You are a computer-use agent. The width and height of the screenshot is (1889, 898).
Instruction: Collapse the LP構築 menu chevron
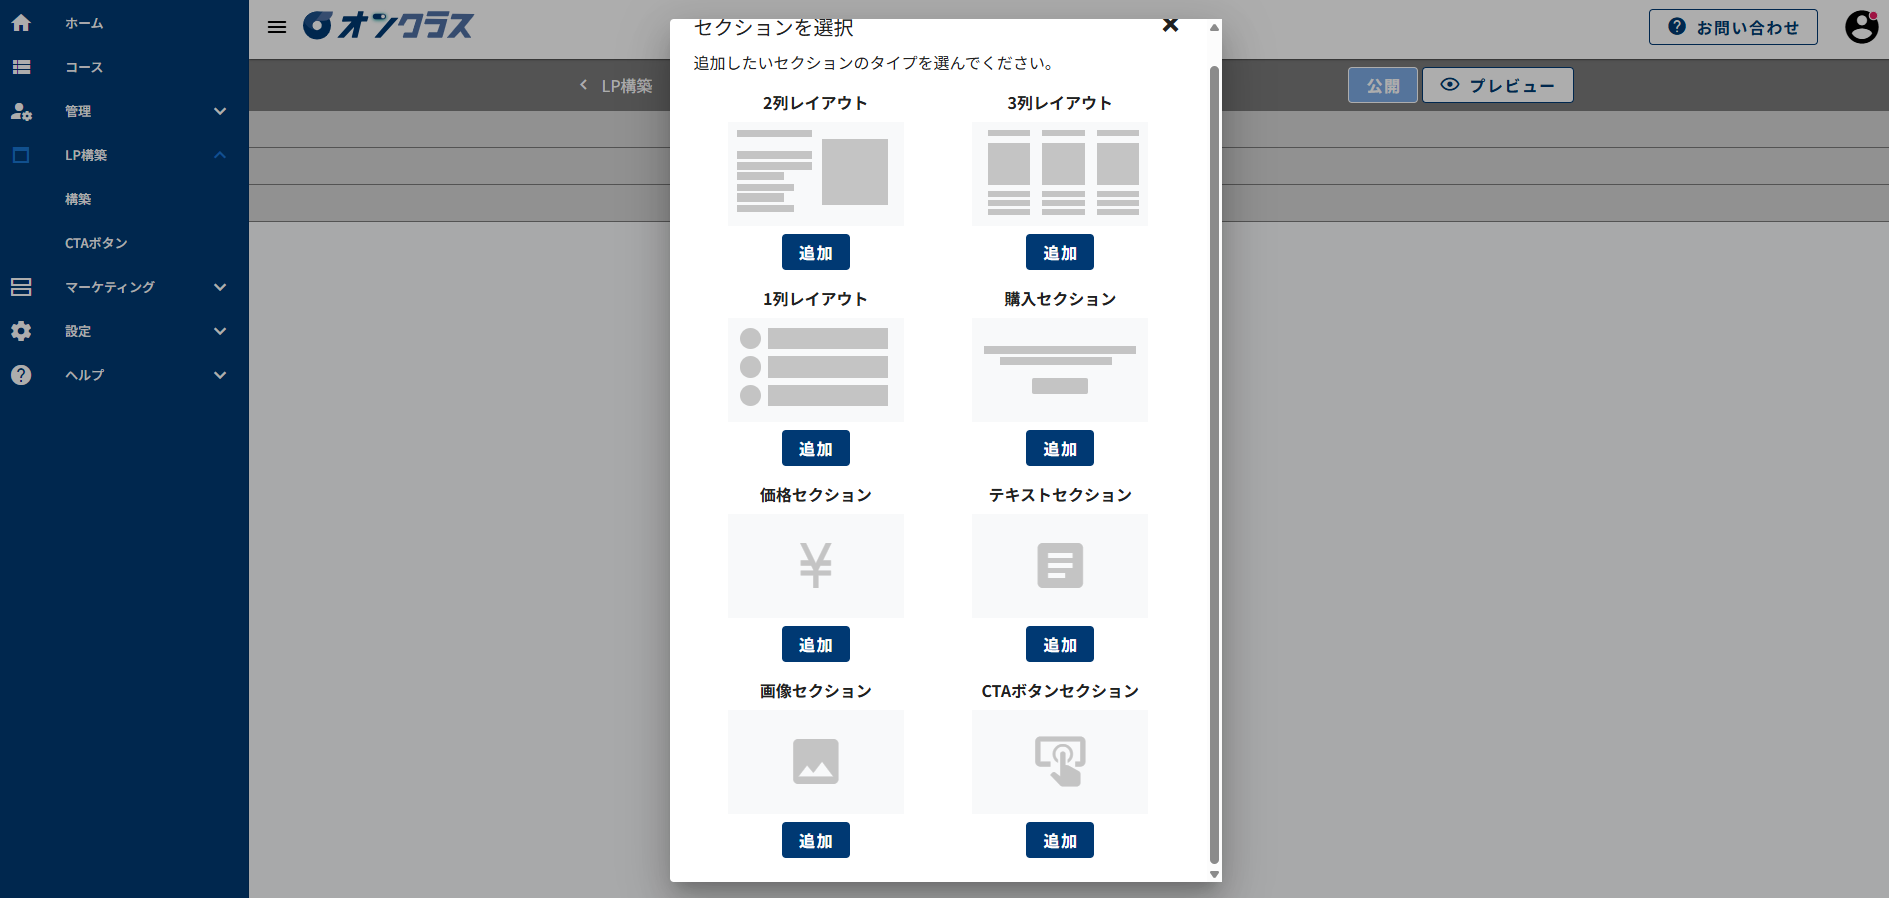click(220, 155)
